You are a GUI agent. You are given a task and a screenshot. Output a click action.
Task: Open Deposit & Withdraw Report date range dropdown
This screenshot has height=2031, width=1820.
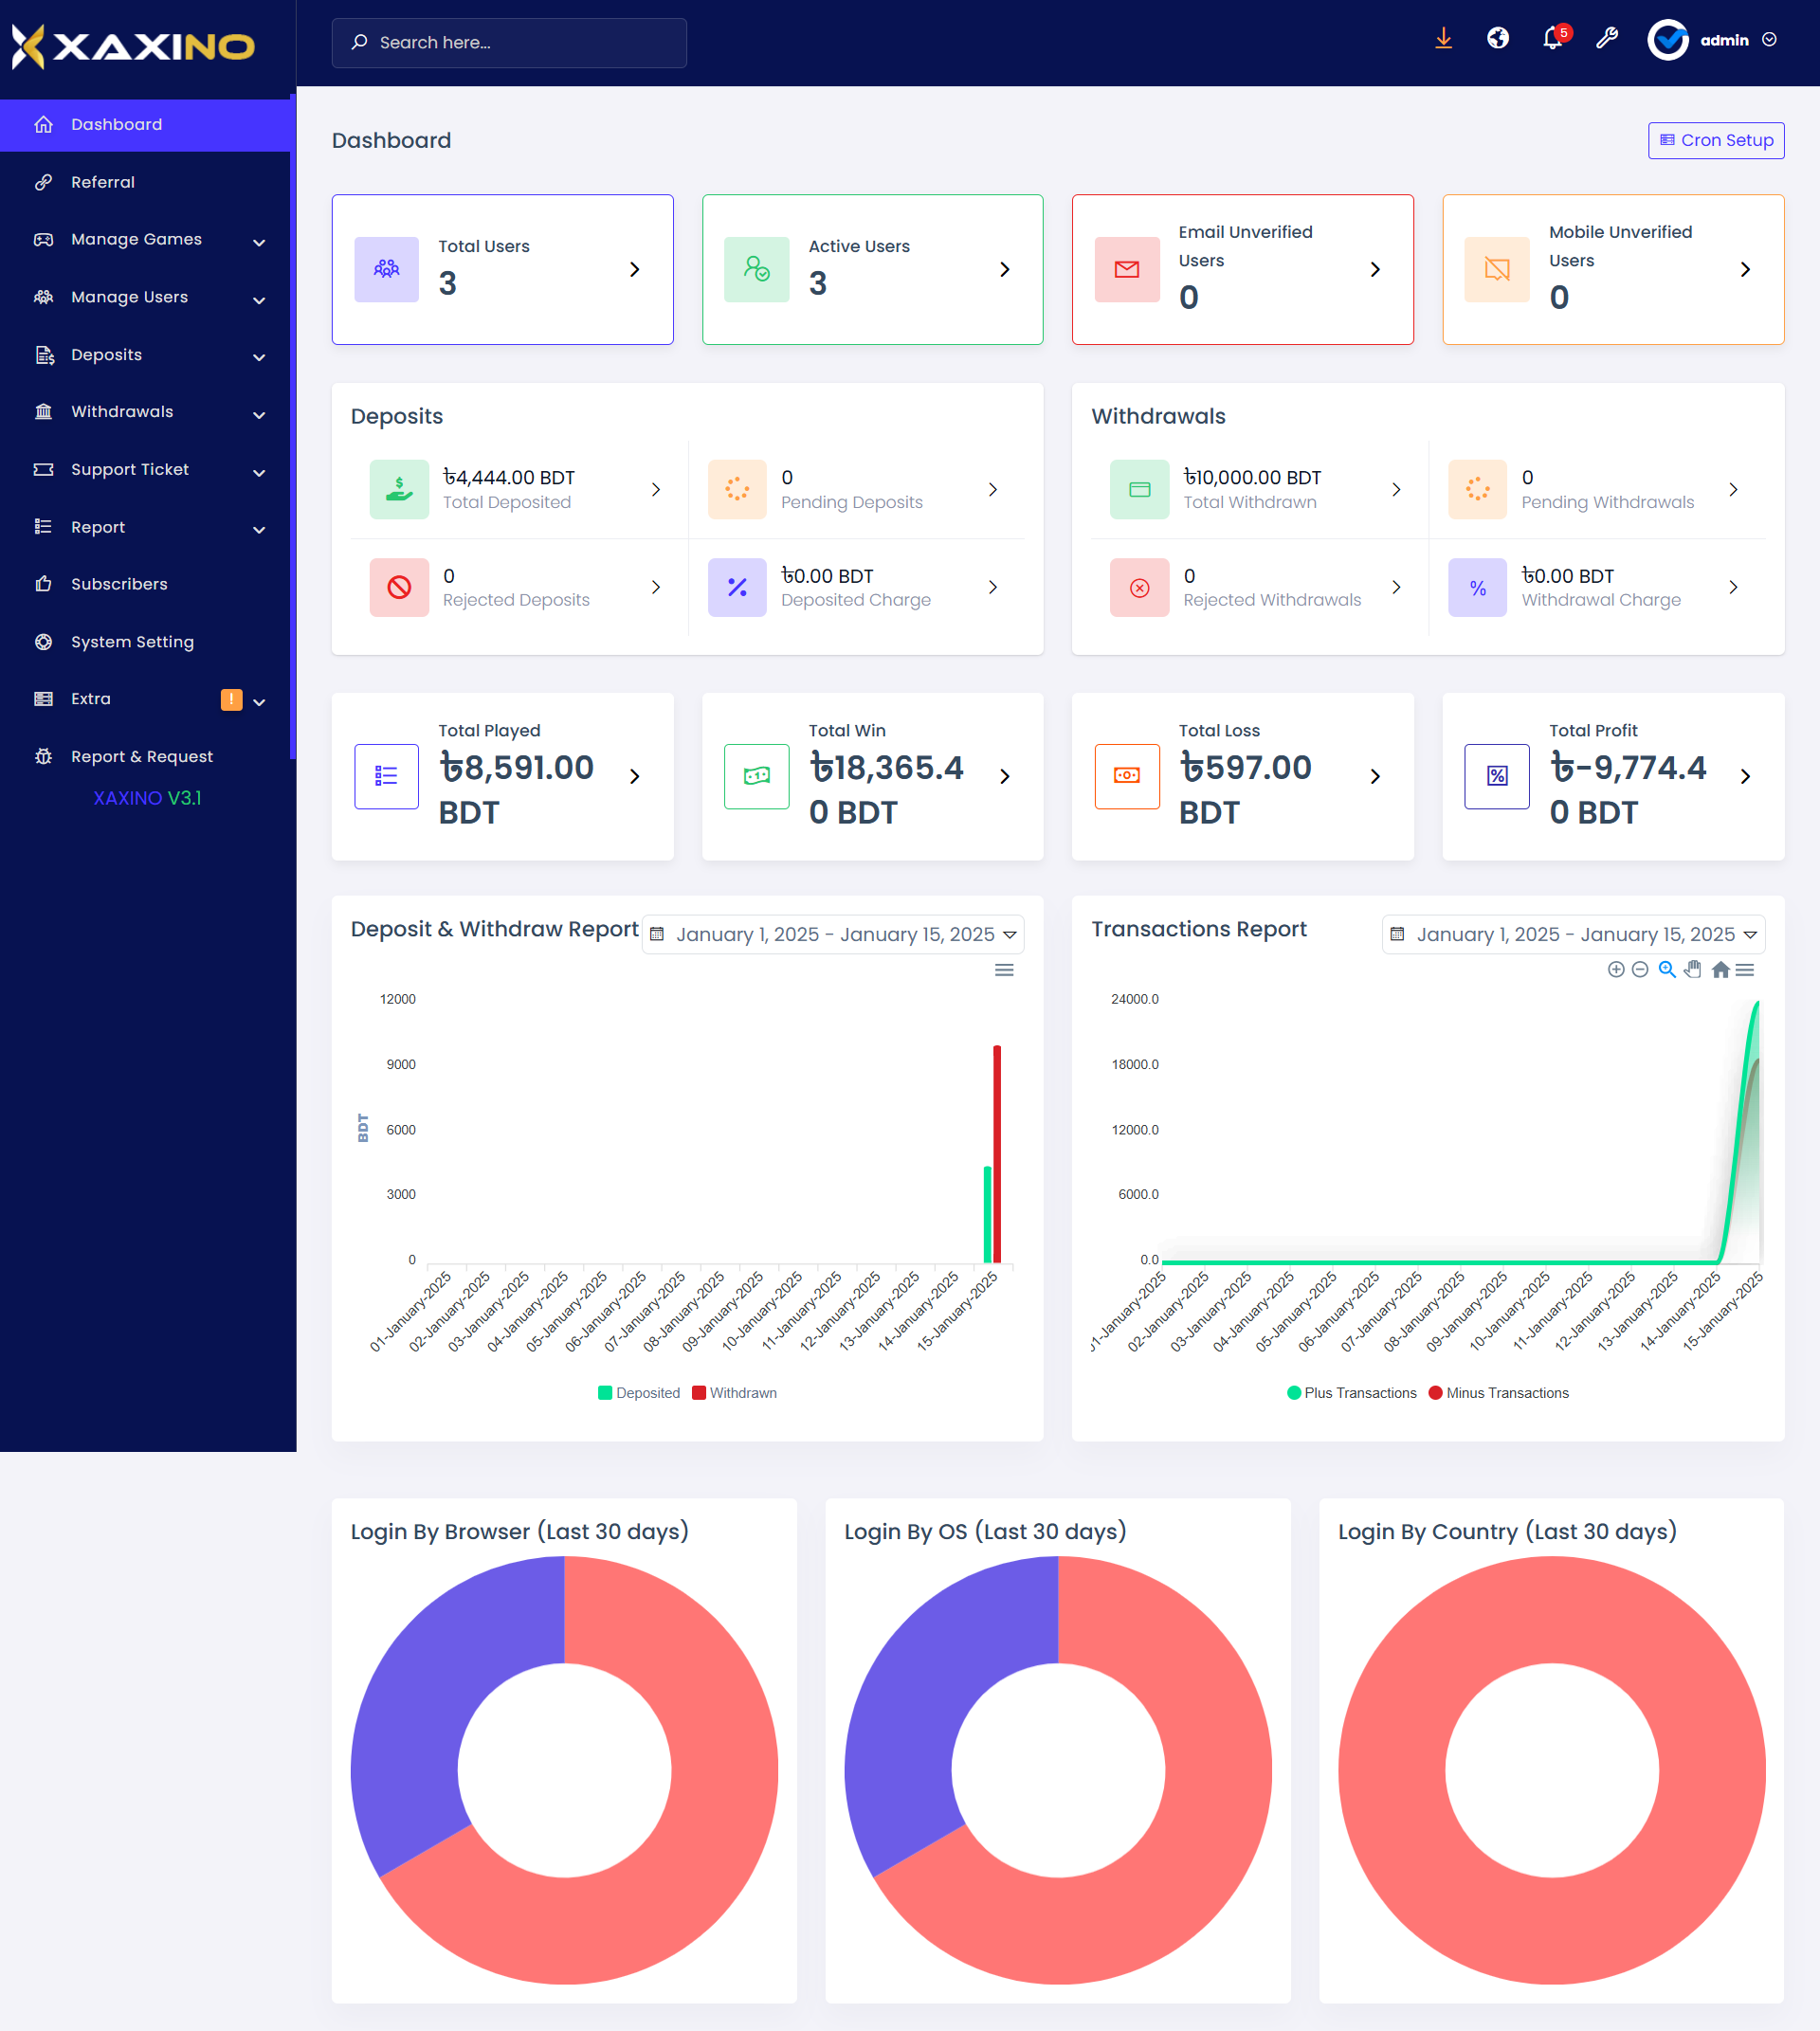pos(833,934)
